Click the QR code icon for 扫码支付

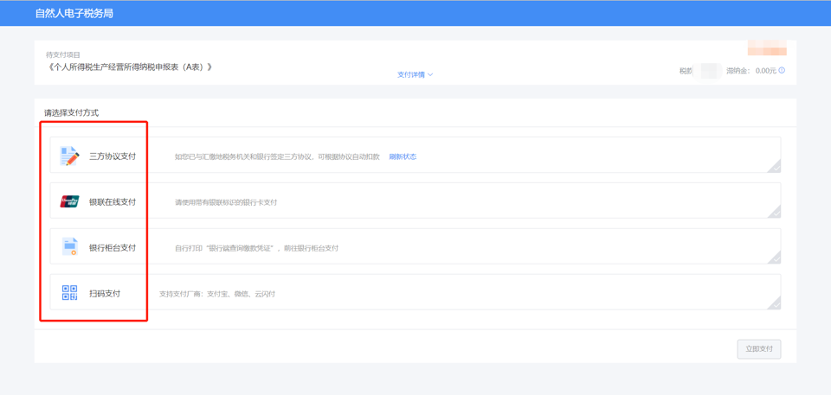coord(70,292)
